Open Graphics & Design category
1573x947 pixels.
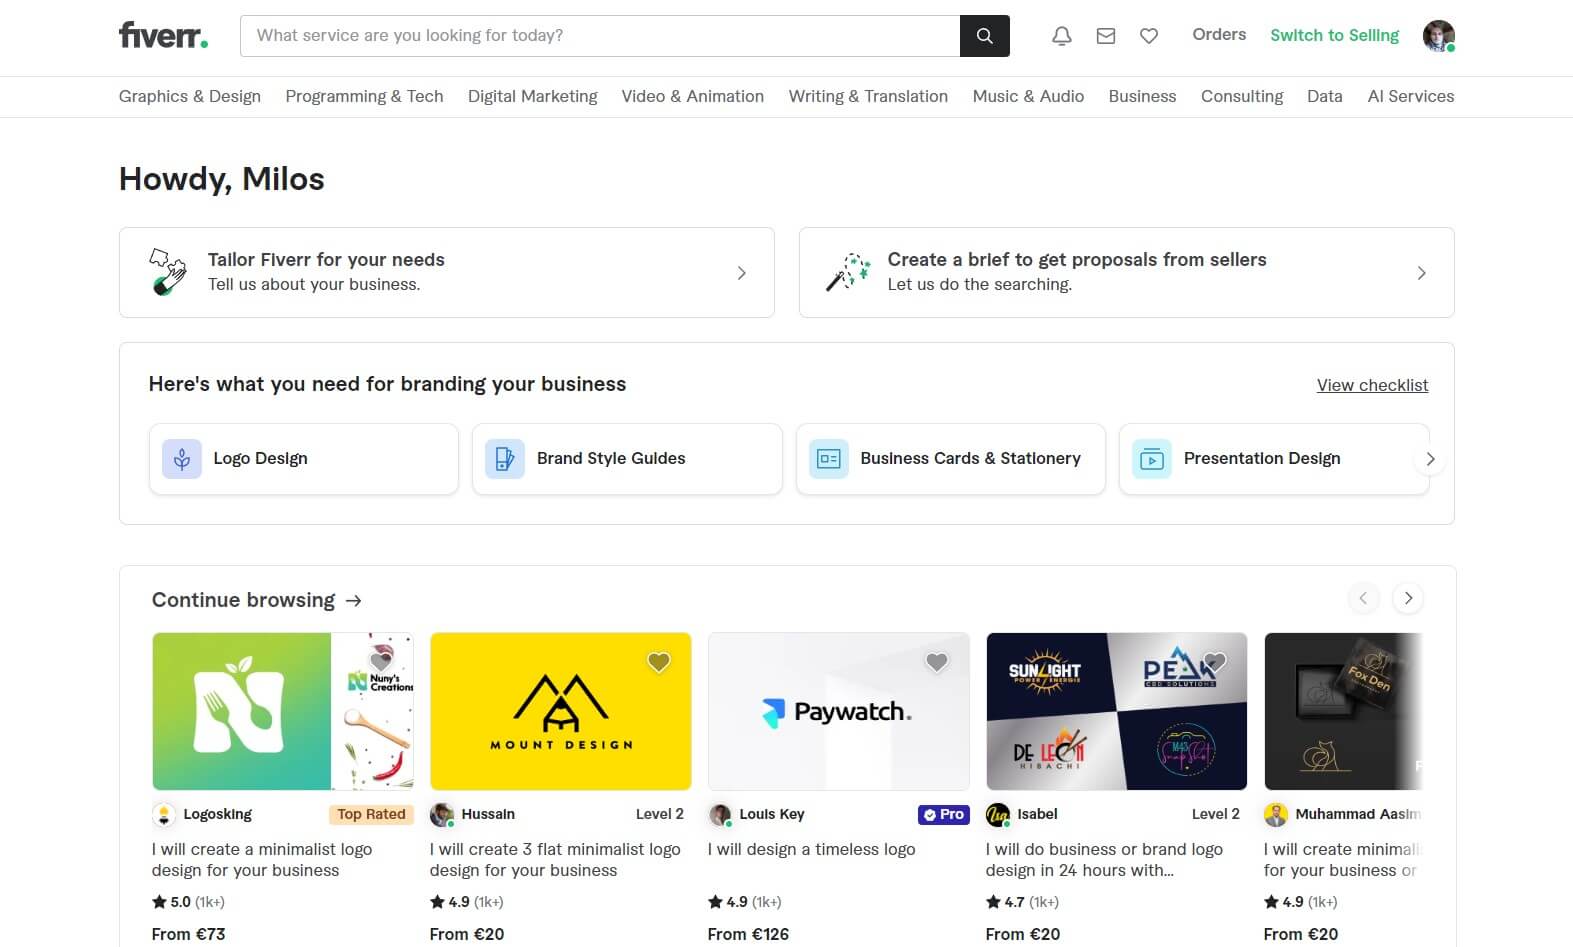(x=190, y=97)
